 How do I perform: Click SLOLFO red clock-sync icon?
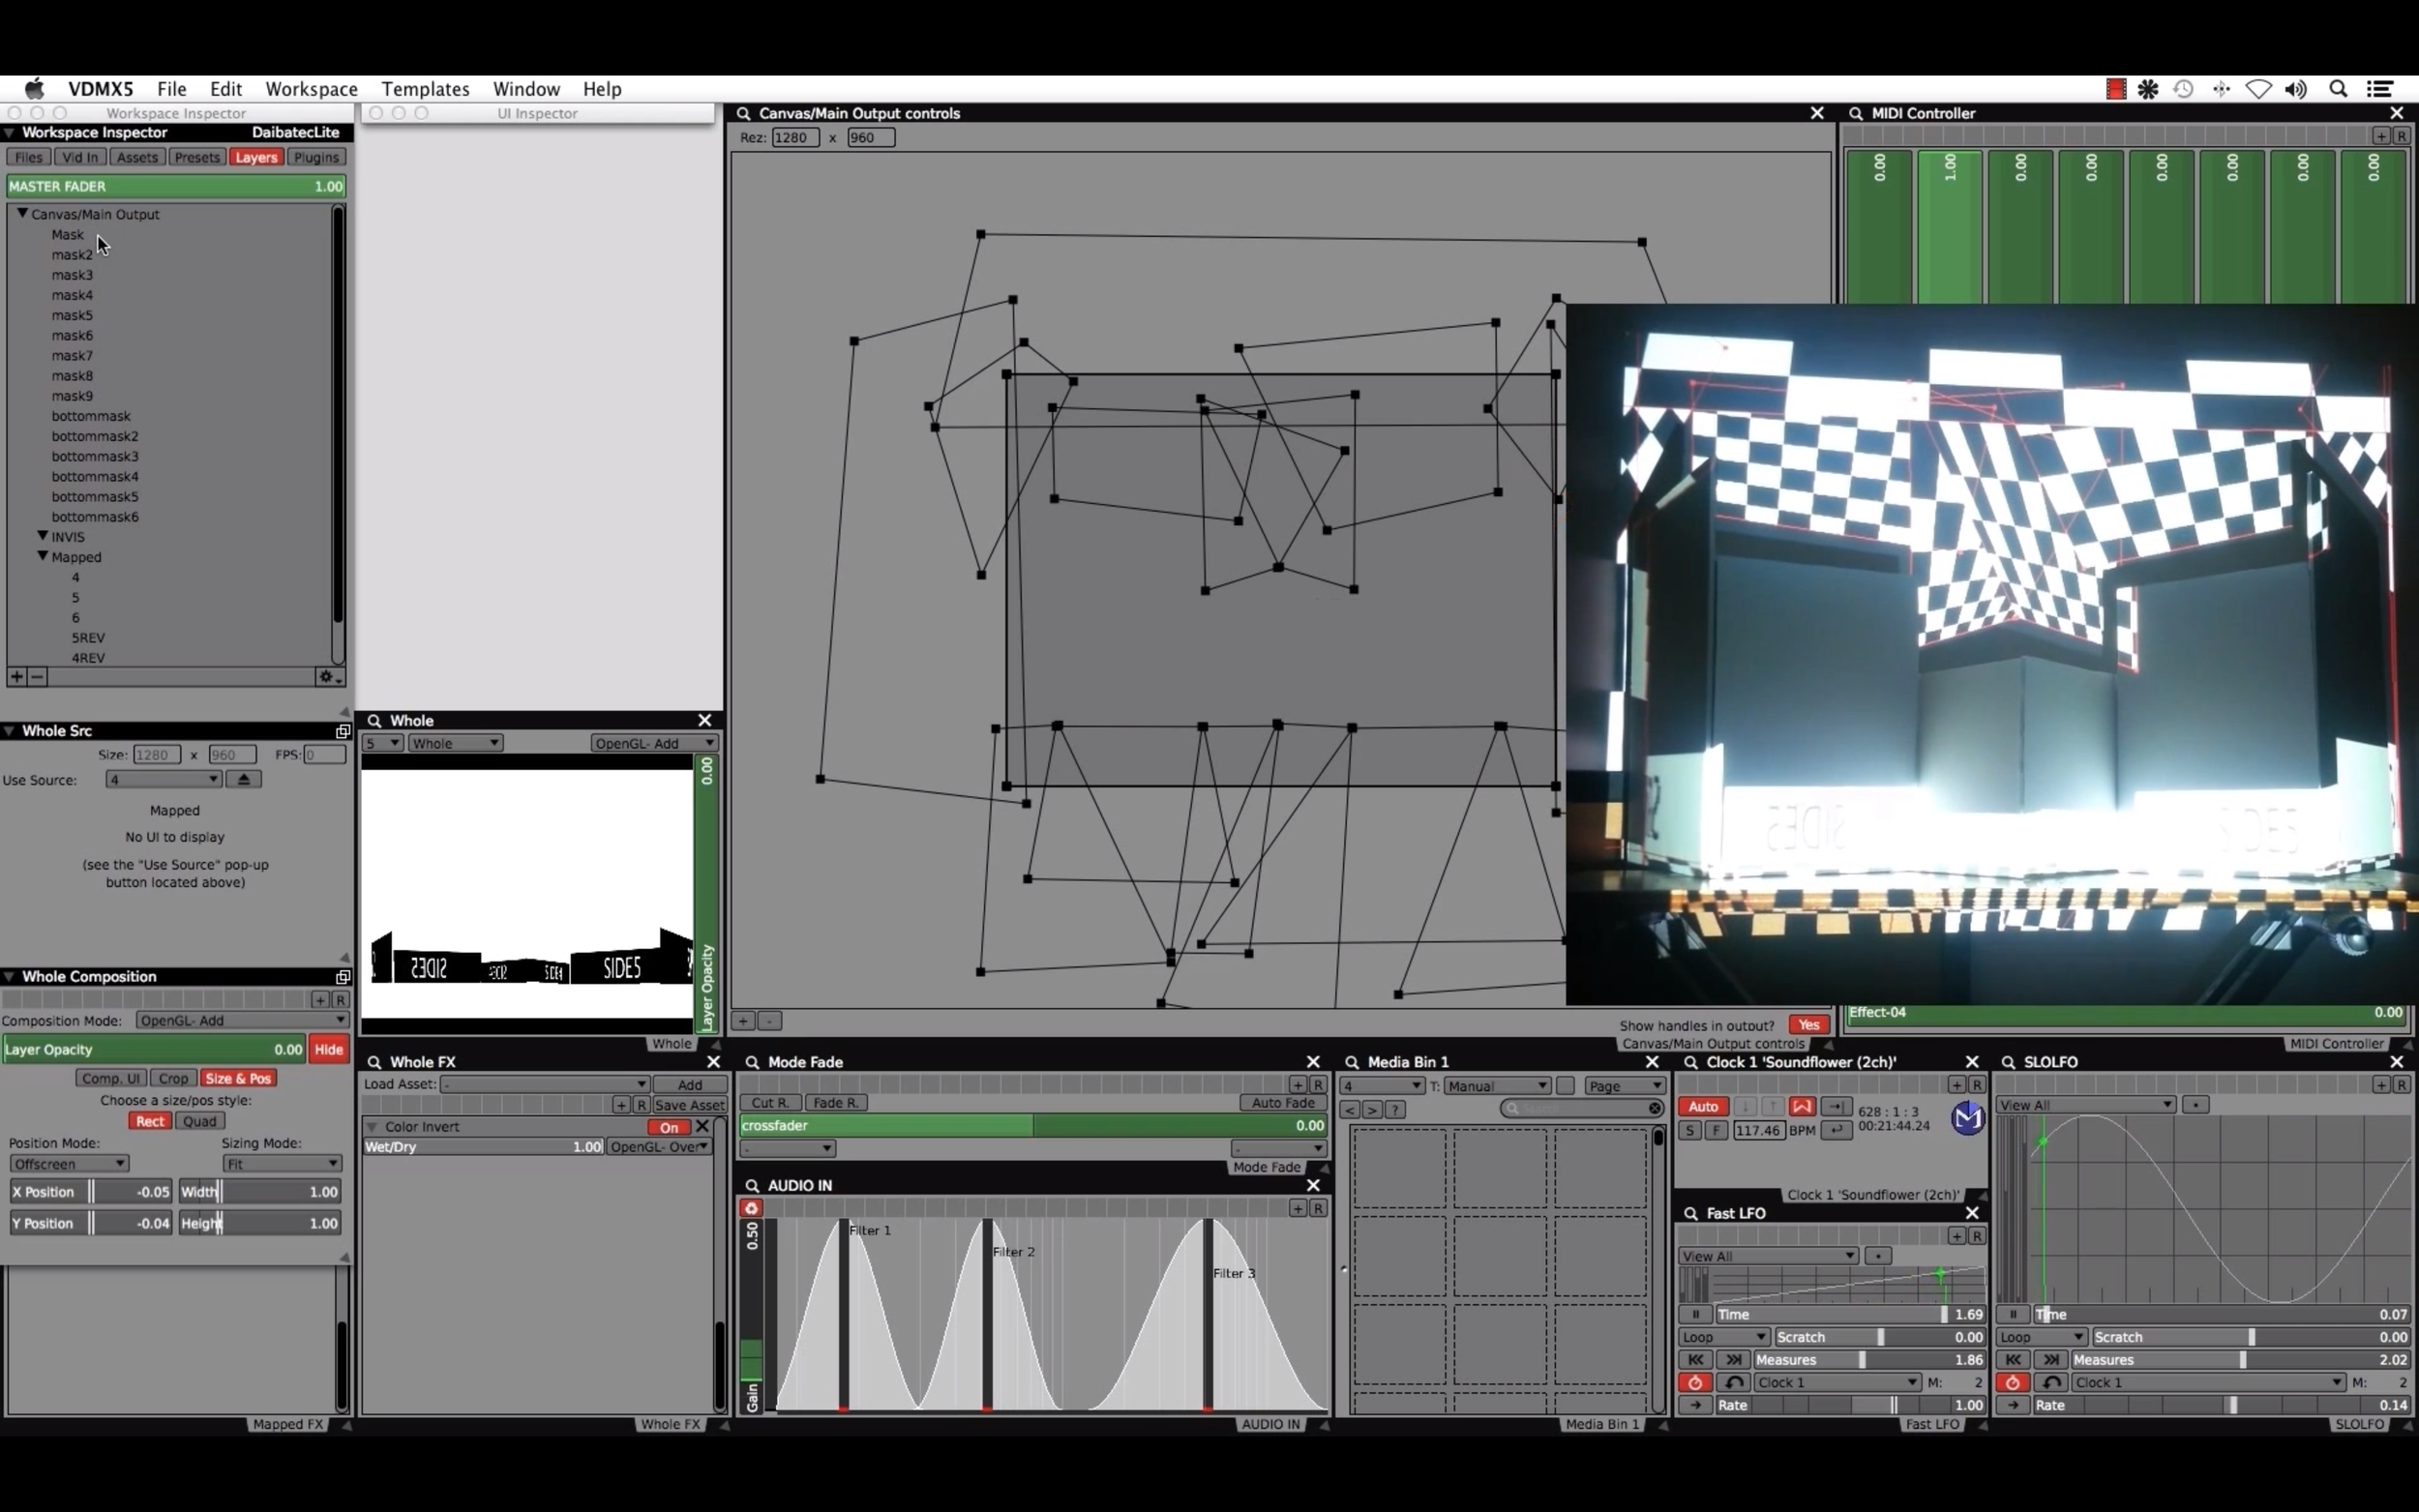2013,1382
